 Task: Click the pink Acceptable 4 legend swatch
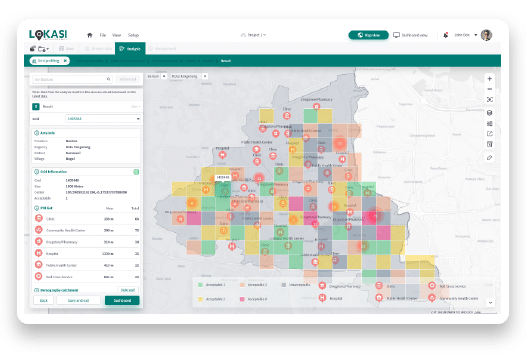pyautogui.click(x=242, y=299)
